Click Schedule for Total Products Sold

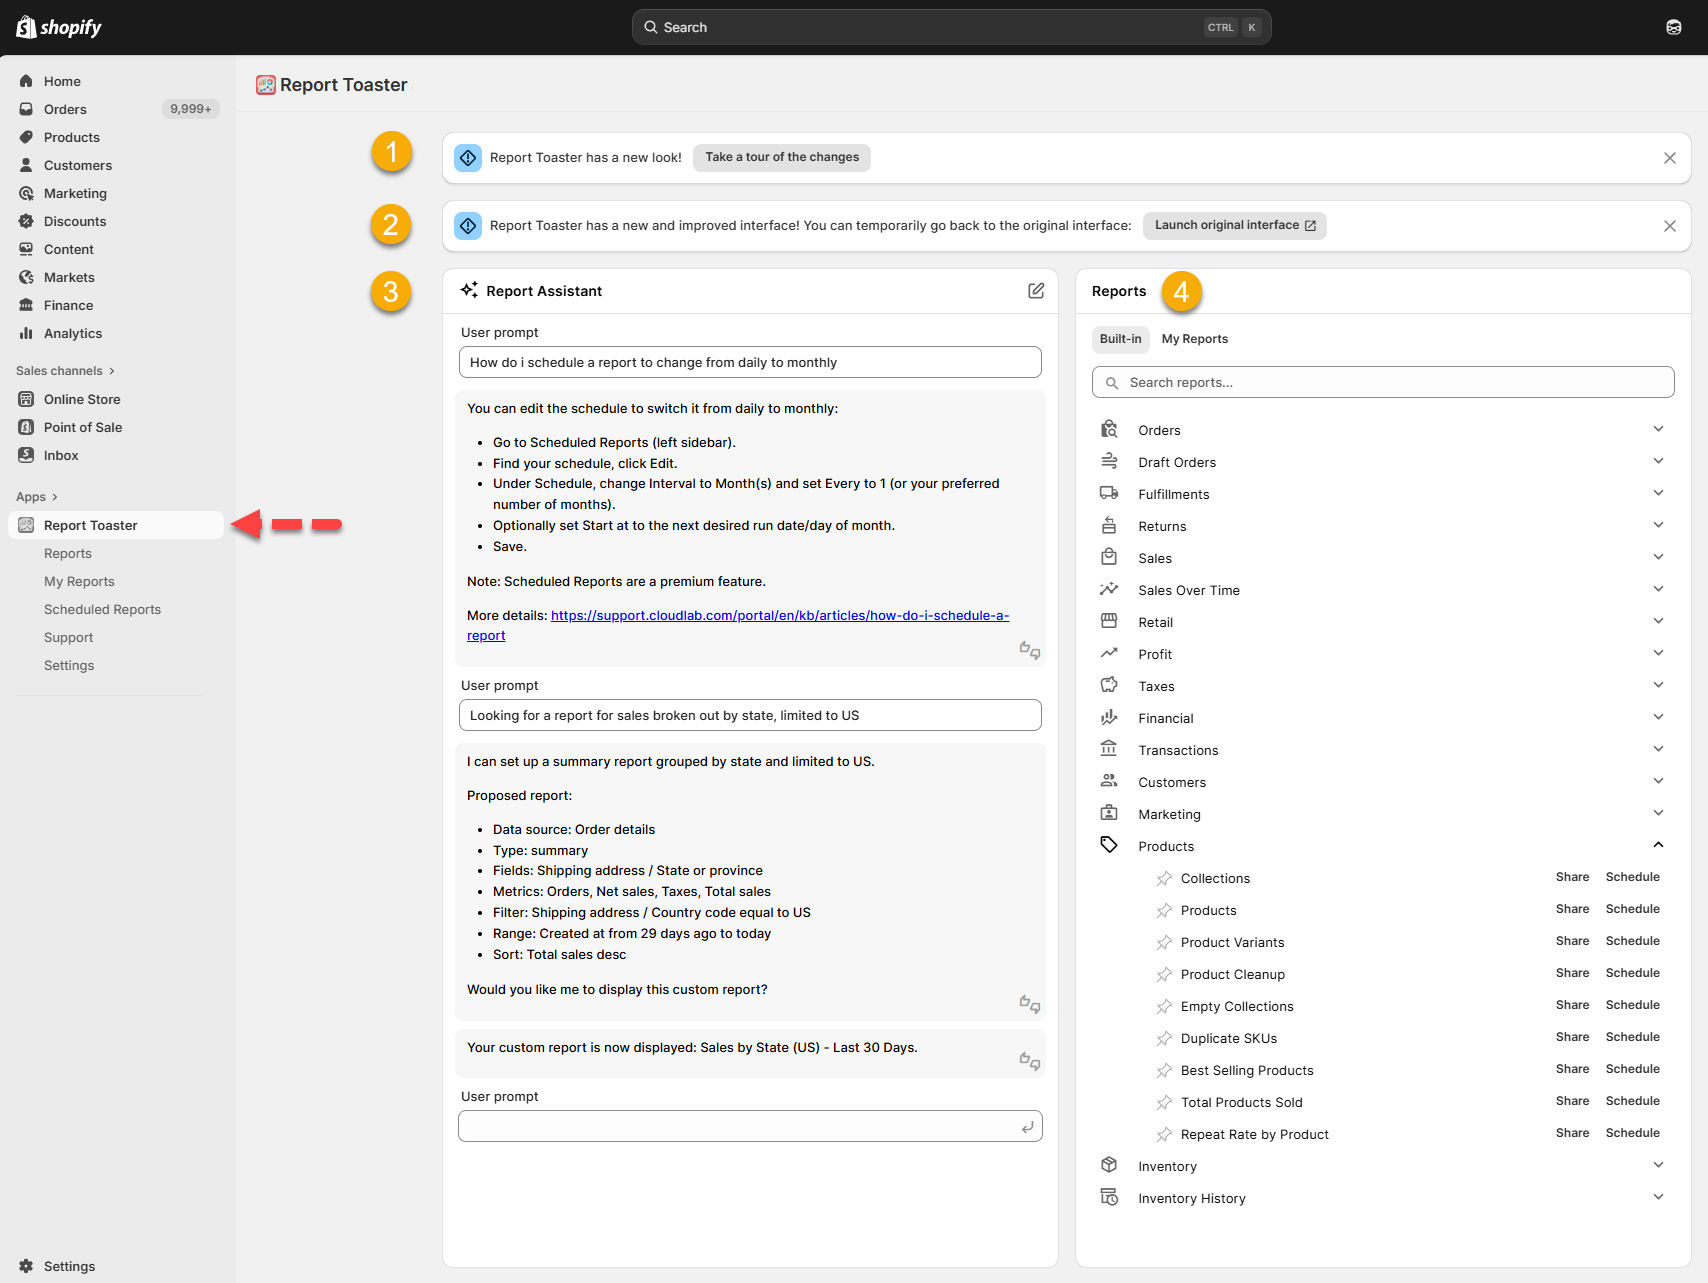pyautogui.click(x=1632, y=1101)
